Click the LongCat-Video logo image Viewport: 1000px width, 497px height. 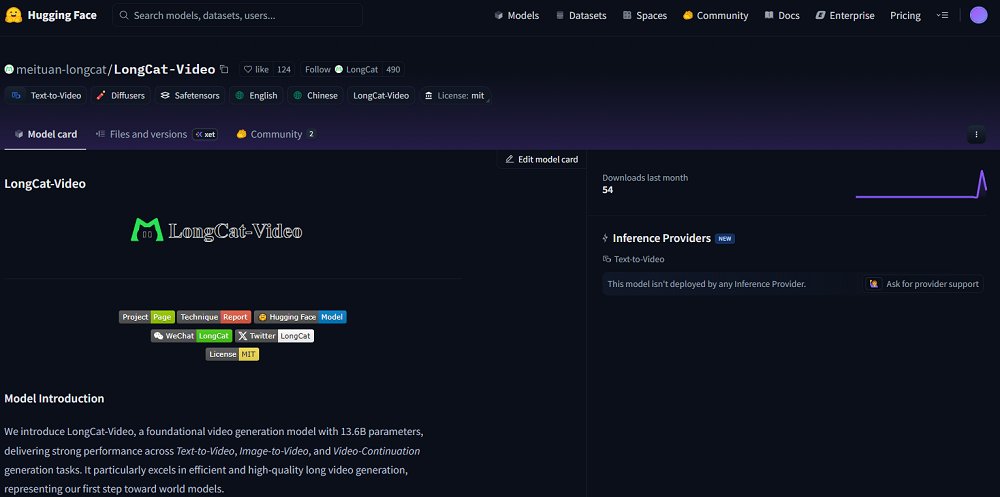[217, 231]
